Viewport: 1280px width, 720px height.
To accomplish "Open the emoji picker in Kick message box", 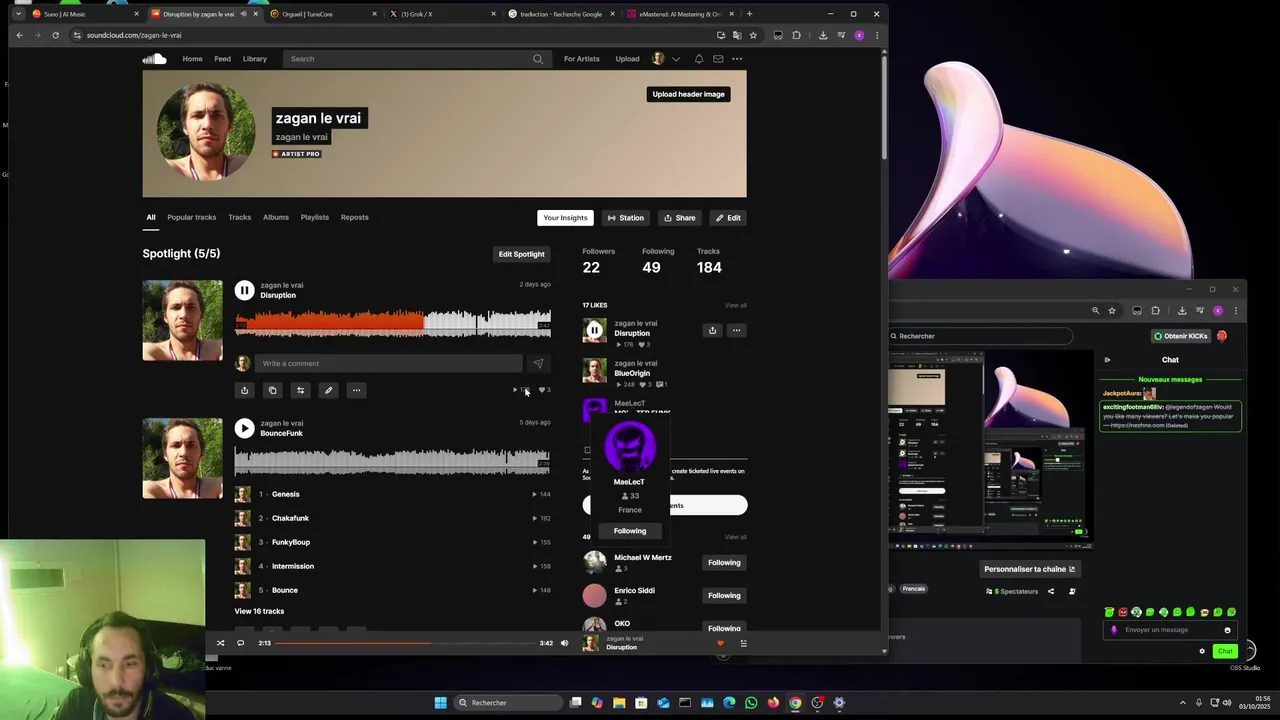I will tap(1227, 630).
